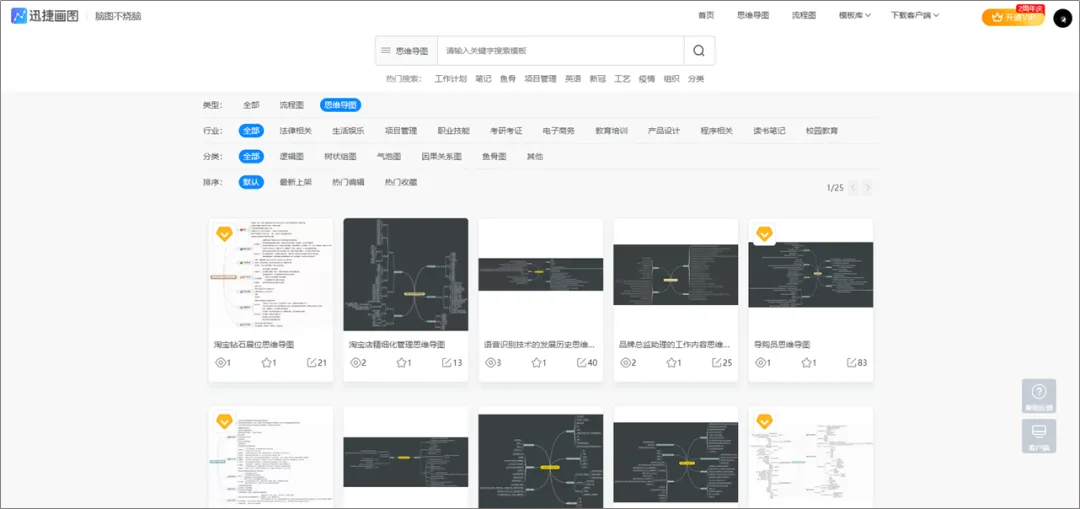The width and height of the screenshot is (1080, 509).
Task: Click star icon on 语音识别技术的发展历史 card
Action: tap(536, 362)
